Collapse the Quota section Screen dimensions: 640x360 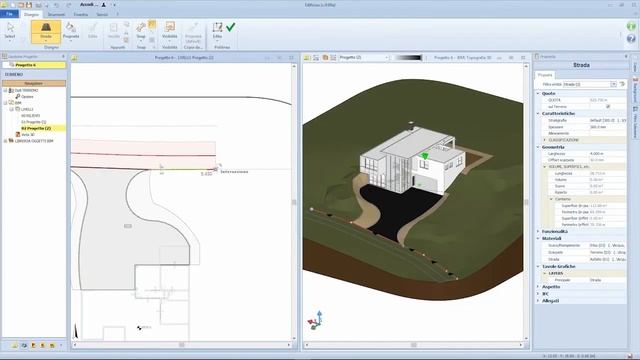538,93
